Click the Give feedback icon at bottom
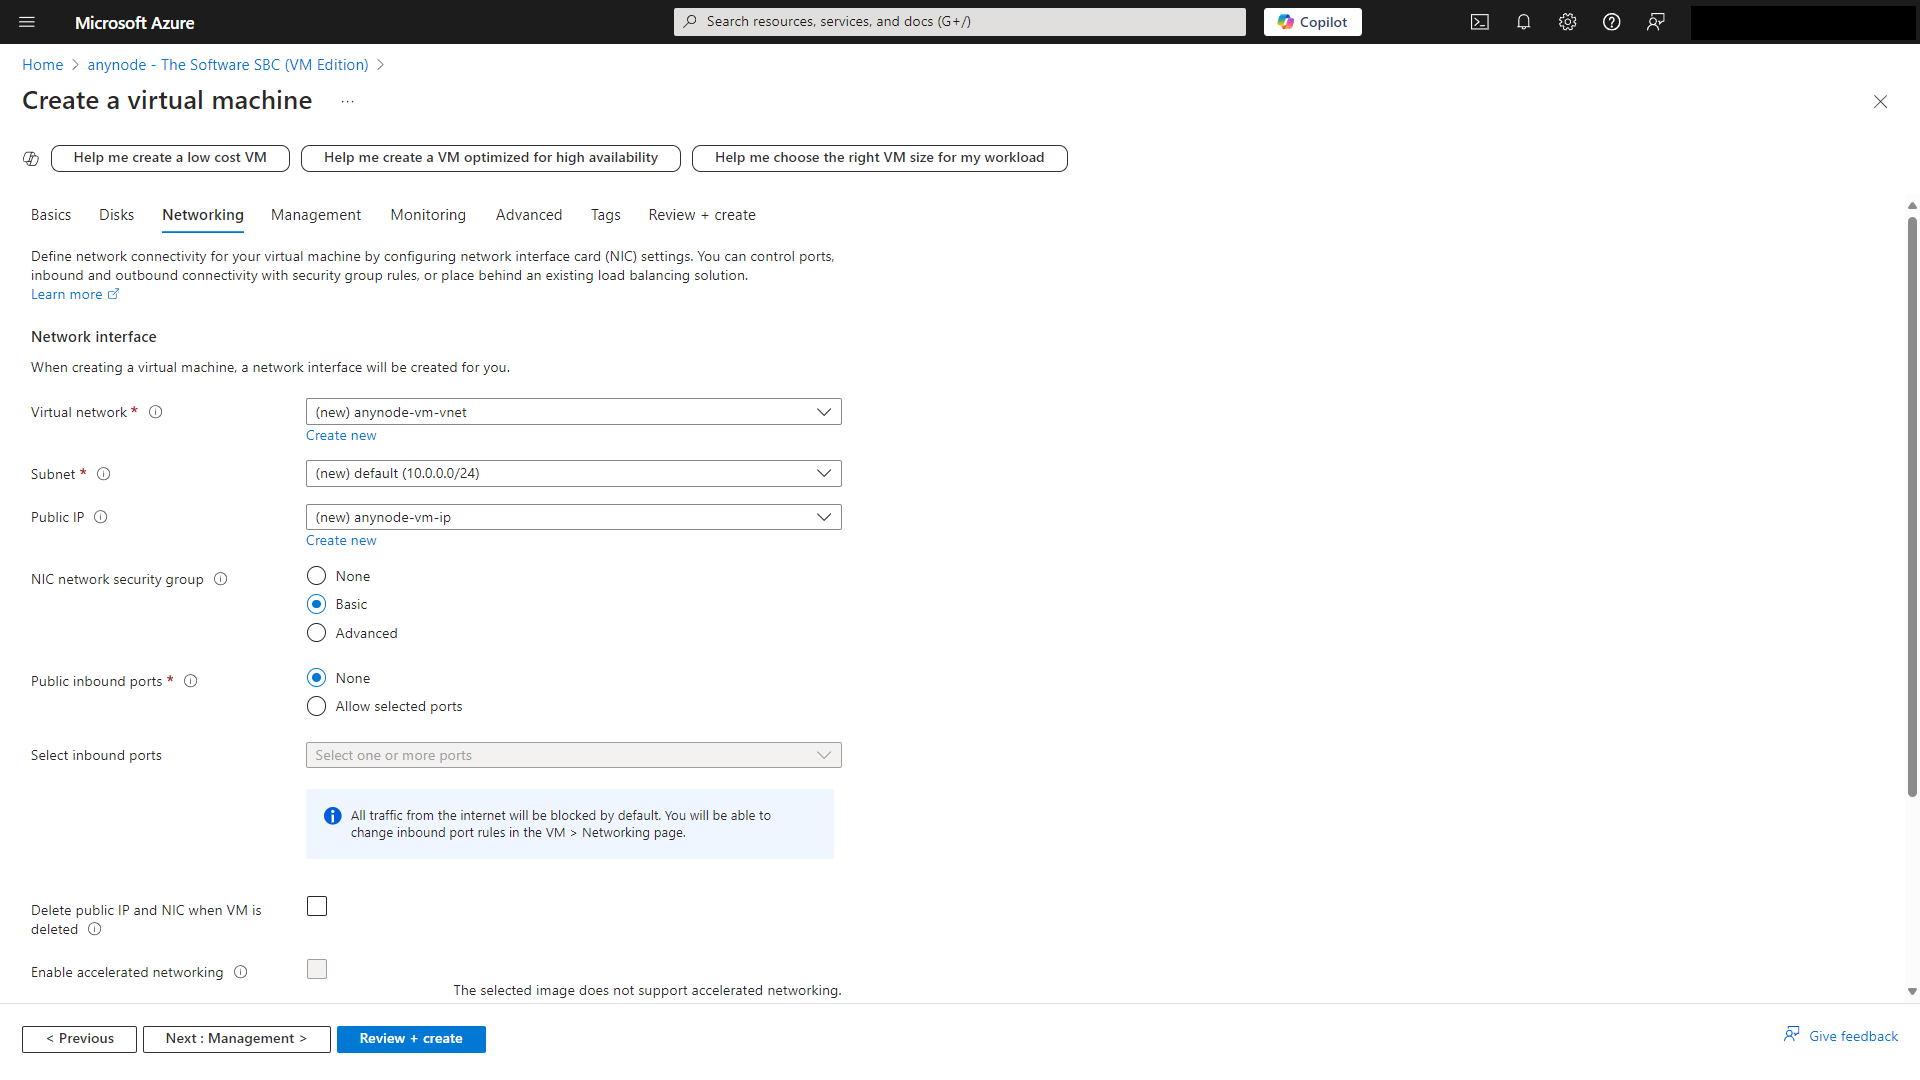Image resolution: width=1920 pixels, height=1080 pixels. (x=1792, y=1035)
